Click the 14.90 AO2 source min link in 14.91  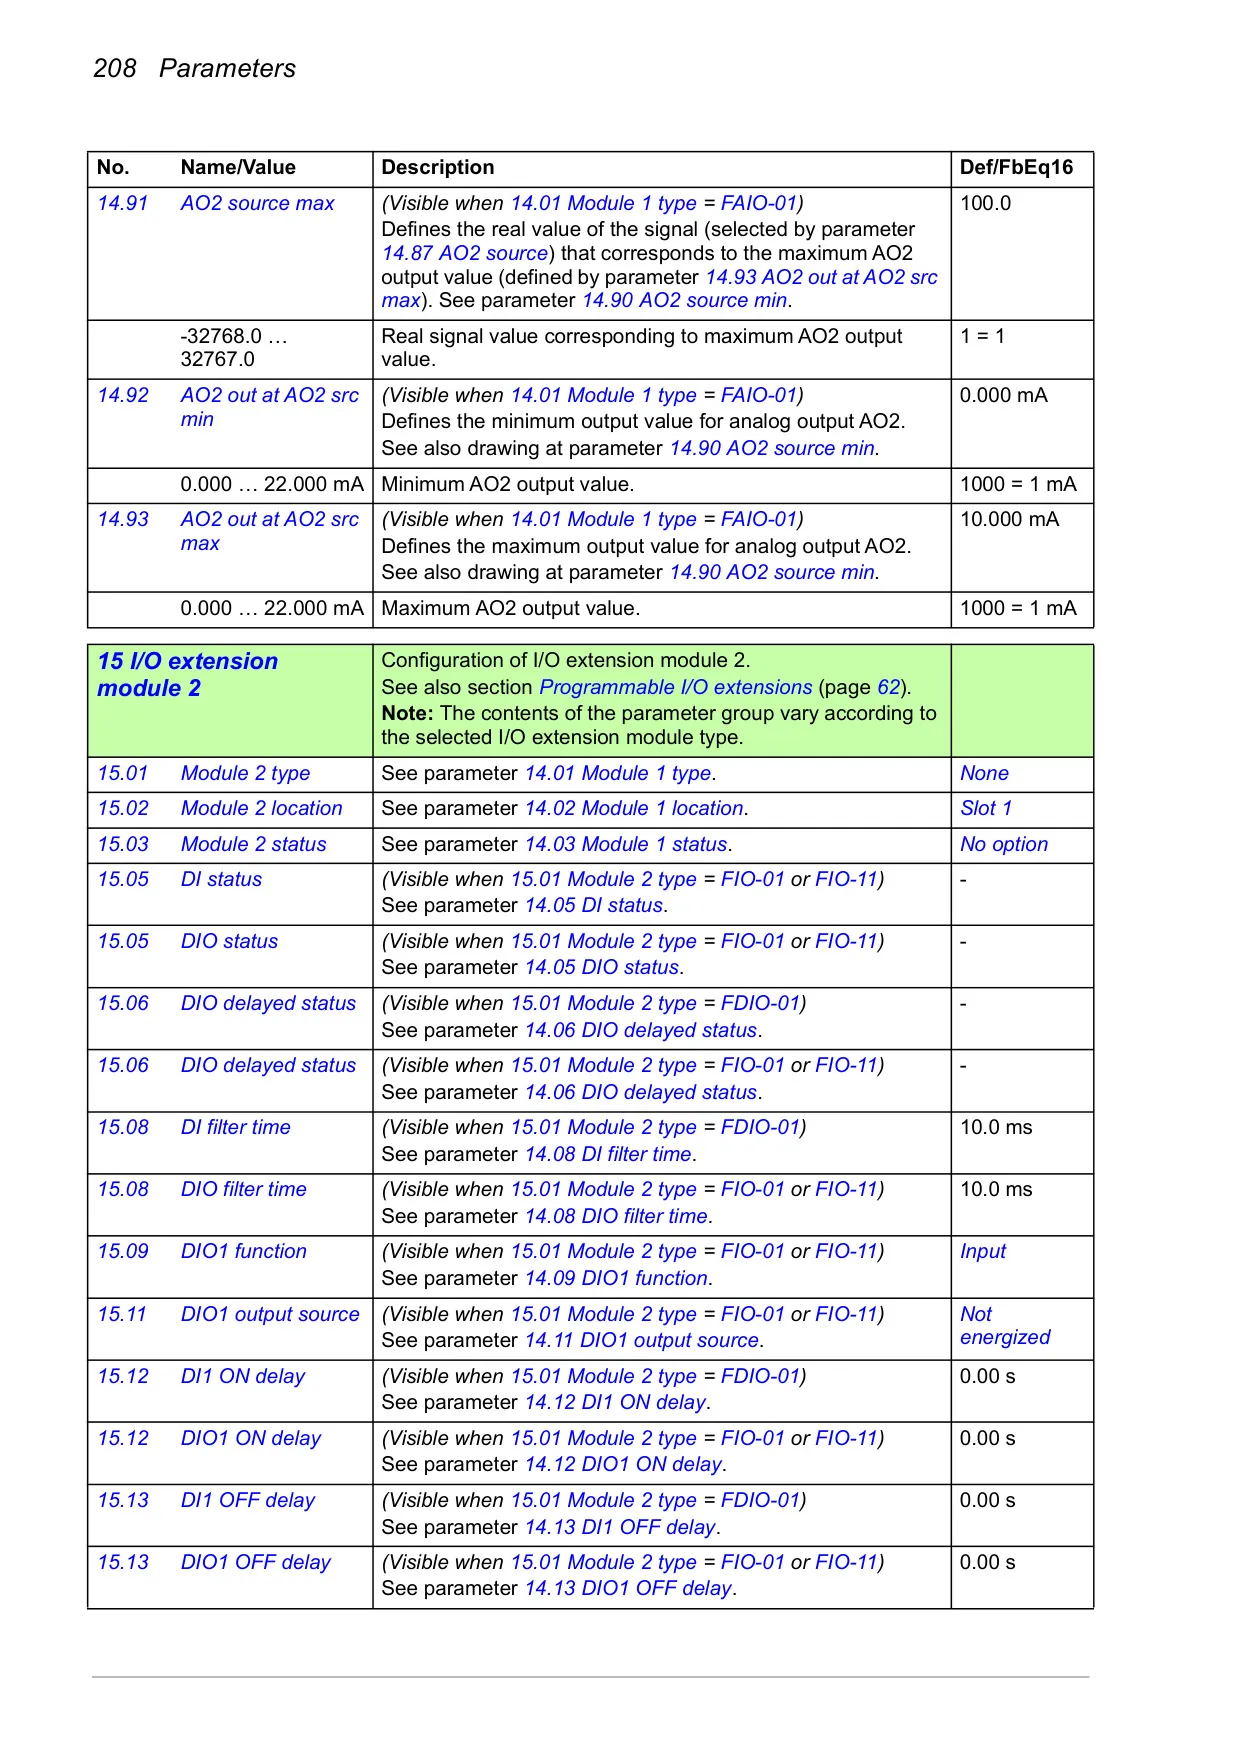click(685, 300)
